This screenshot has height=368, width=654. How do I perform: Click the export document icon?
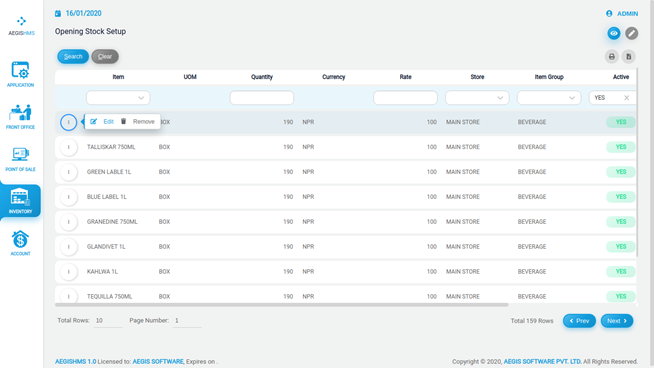tap(629, 57)
